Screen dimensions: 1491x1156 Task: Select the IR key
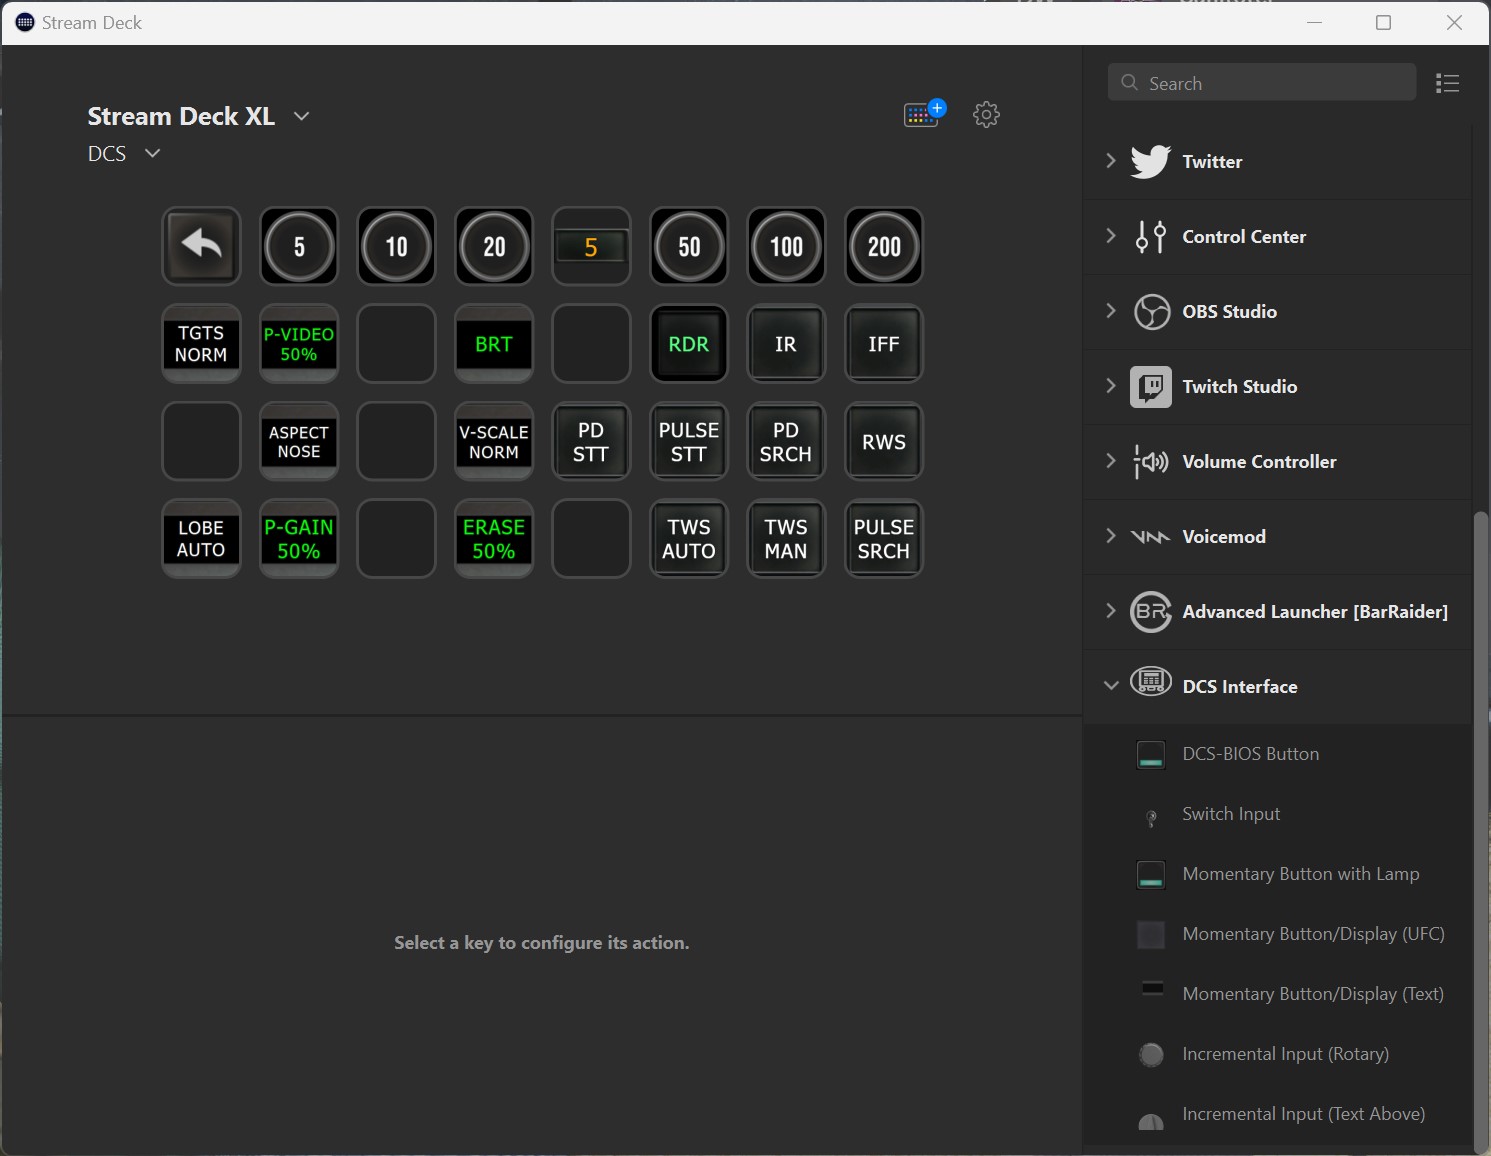click(786, 344)
